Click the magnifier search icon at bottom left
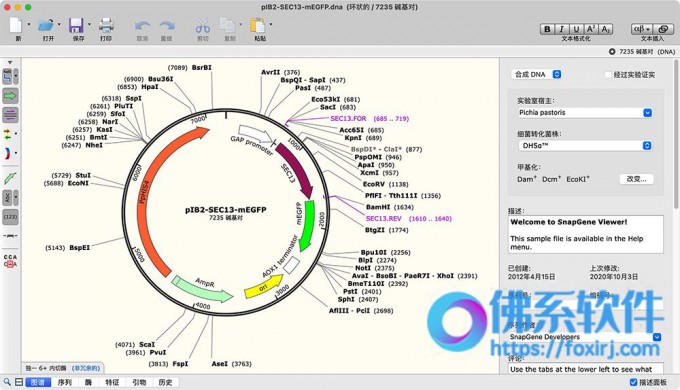The image size is (680, 390). click(x=7, y=382)
